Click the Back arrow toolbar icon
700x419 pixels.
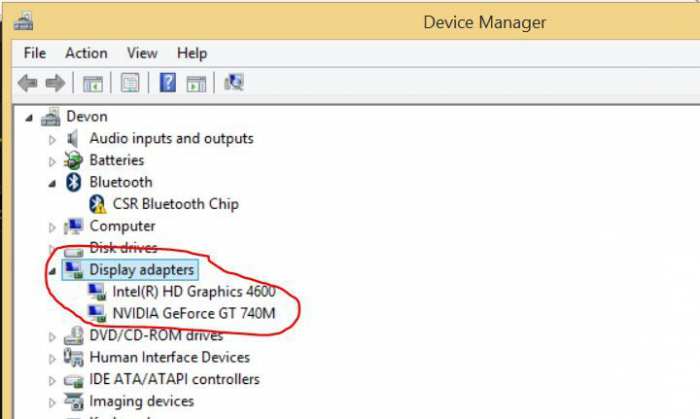[28, 83]
